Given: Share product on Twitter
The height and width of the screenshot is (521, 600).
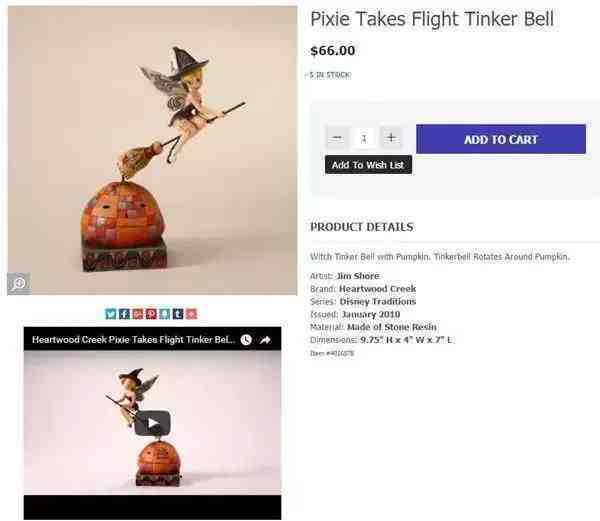Looking at the screenshot, I should (111, 314).
